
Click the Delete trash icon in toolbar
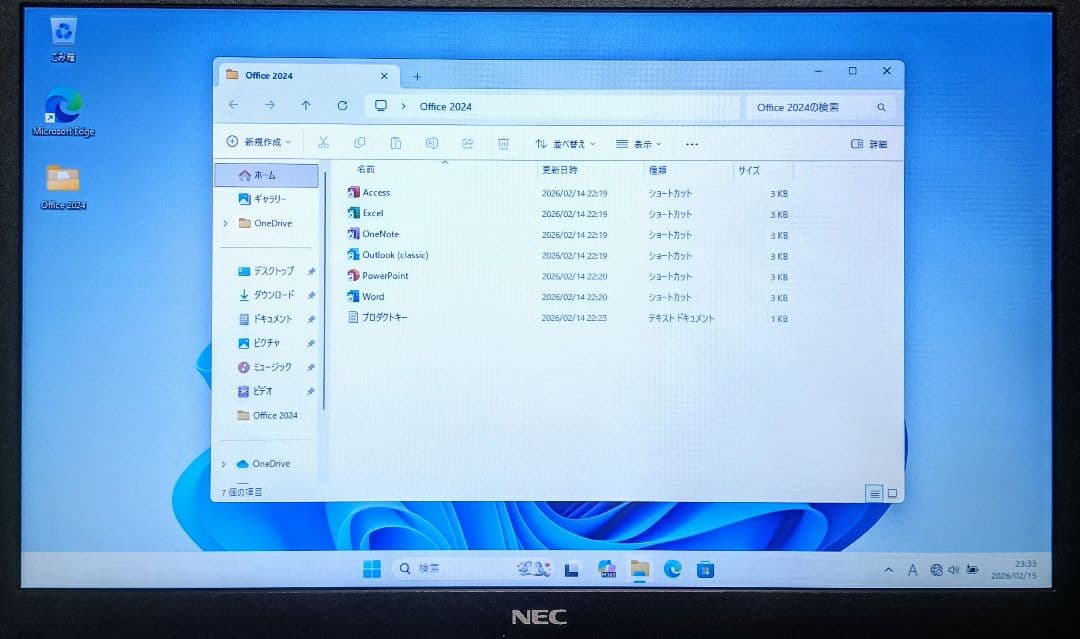point(503,143)
